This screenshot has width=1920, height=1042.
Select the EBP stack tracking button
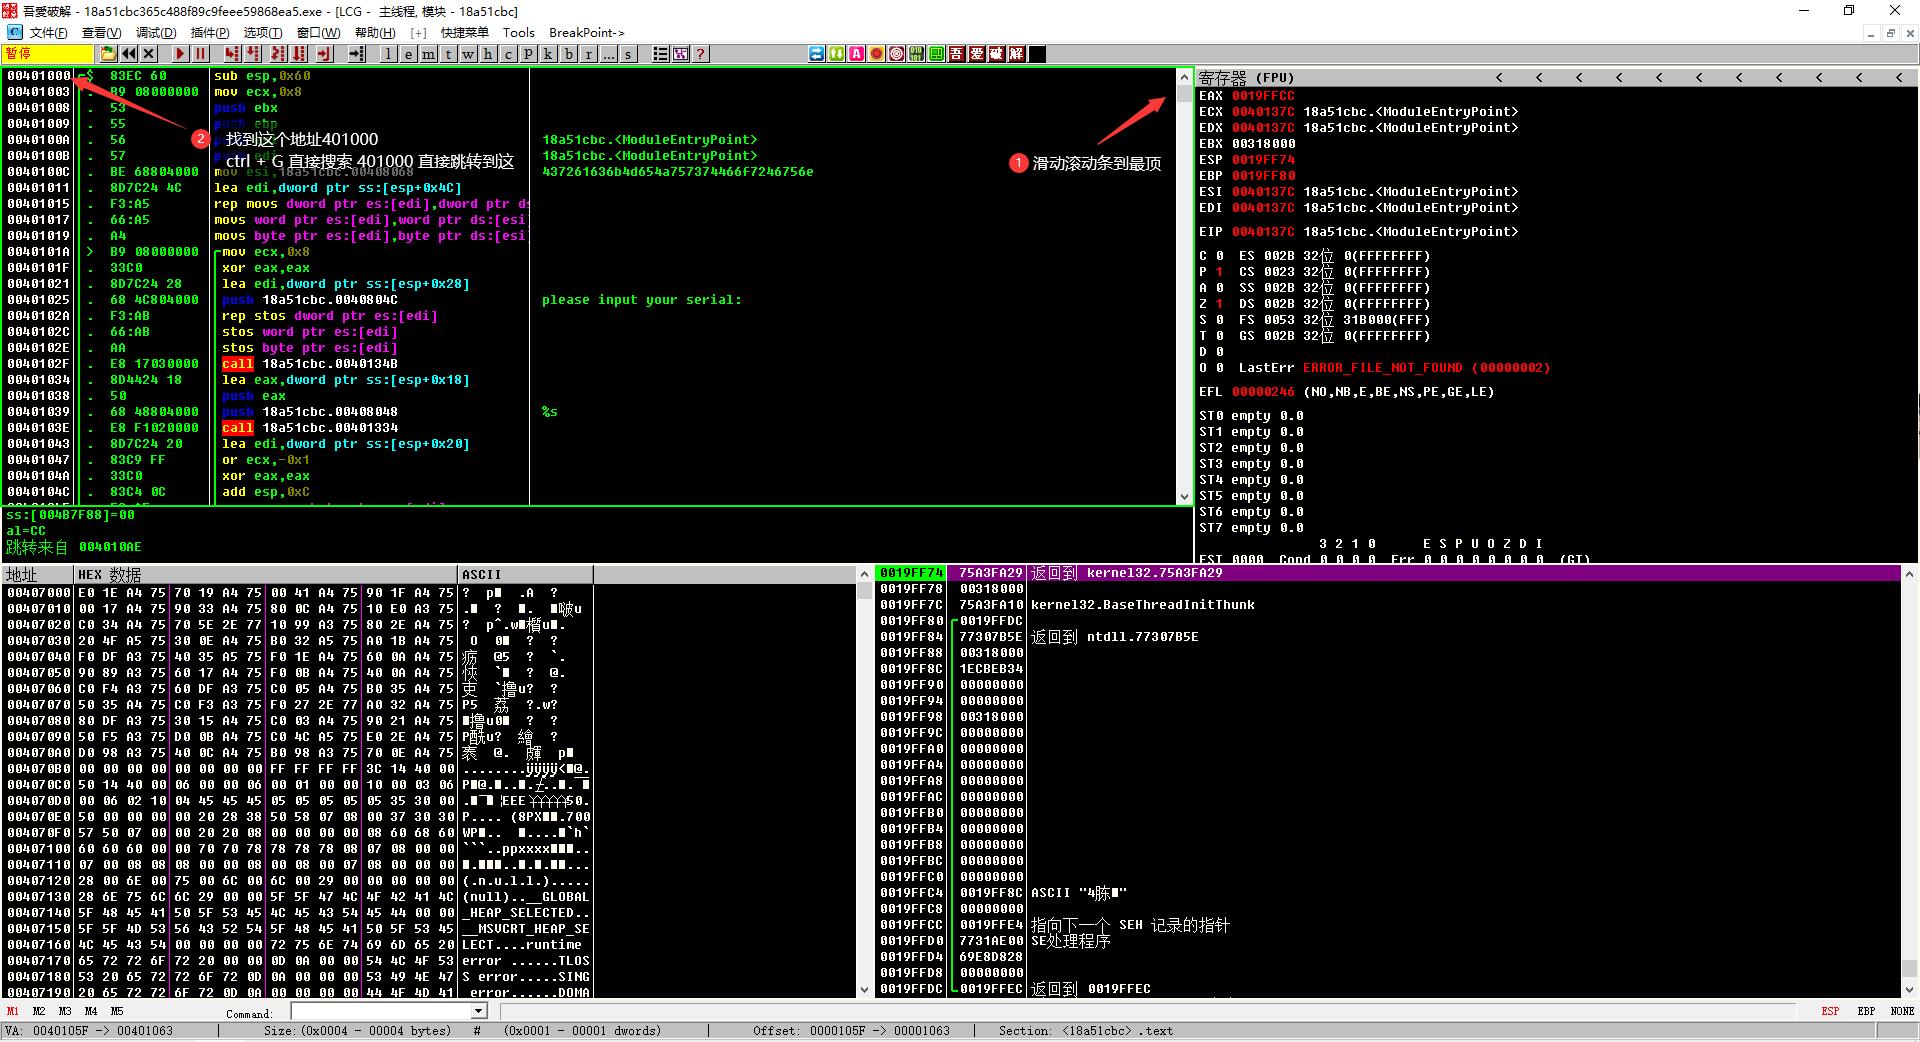[1866, 1011]
